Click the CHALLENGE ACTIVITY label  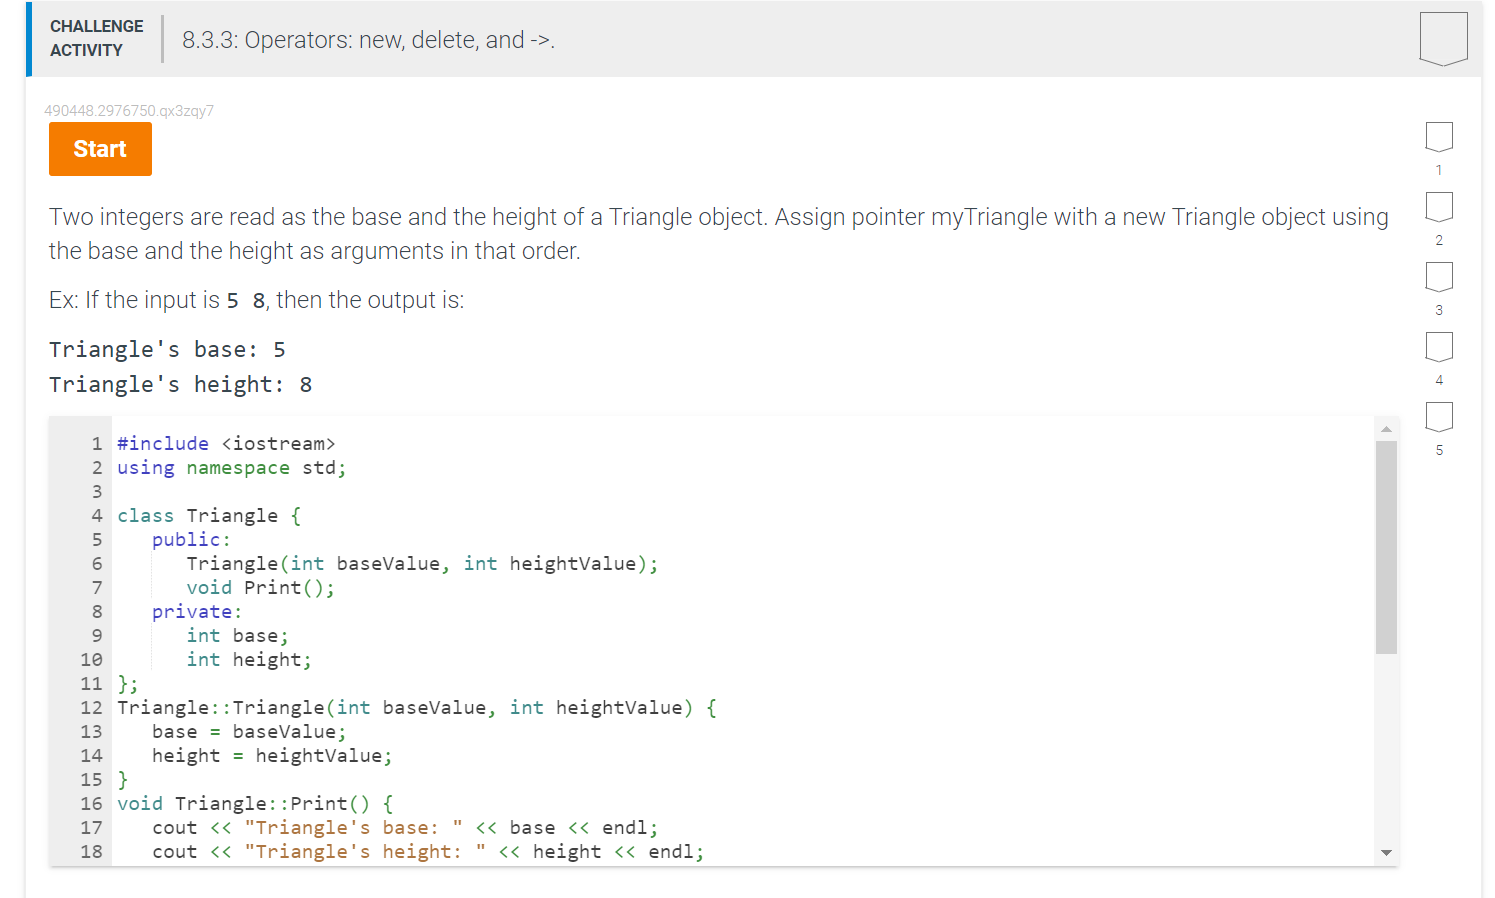point(96,38)
